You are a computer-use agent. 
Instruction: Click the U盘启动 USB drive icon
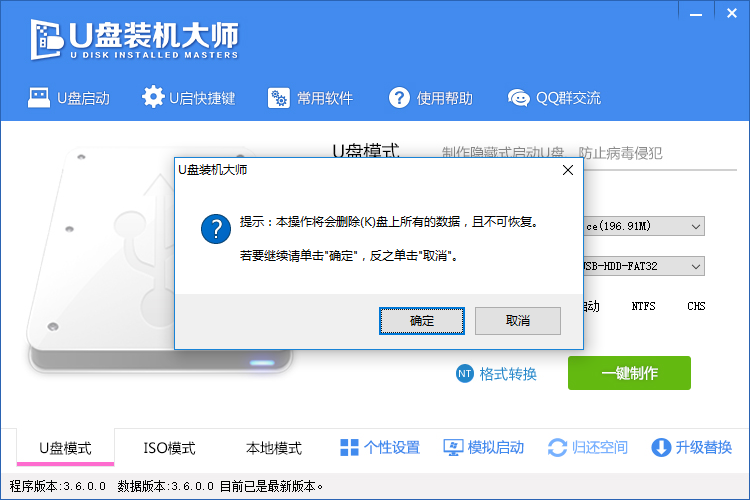point(39,98)
